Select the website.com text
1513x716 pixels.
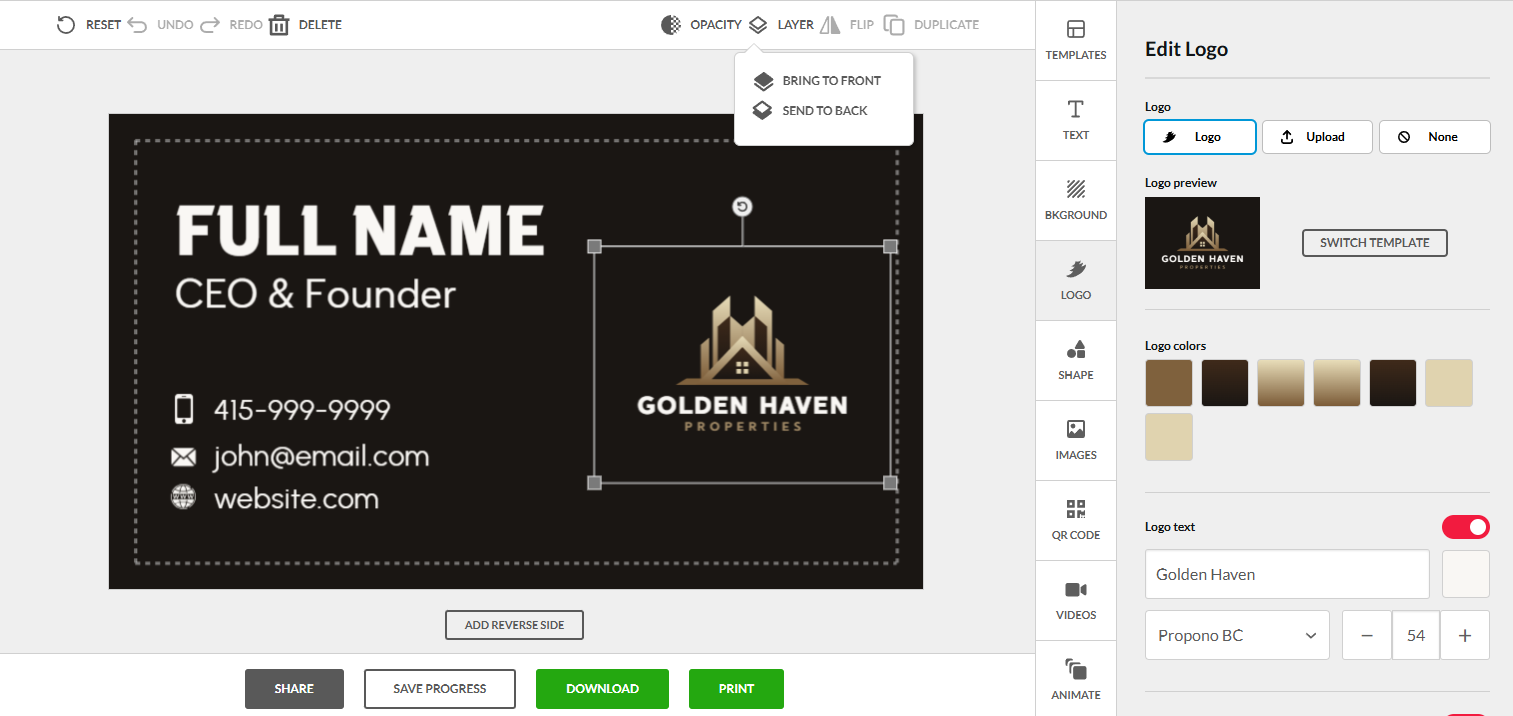pos(296,498)
